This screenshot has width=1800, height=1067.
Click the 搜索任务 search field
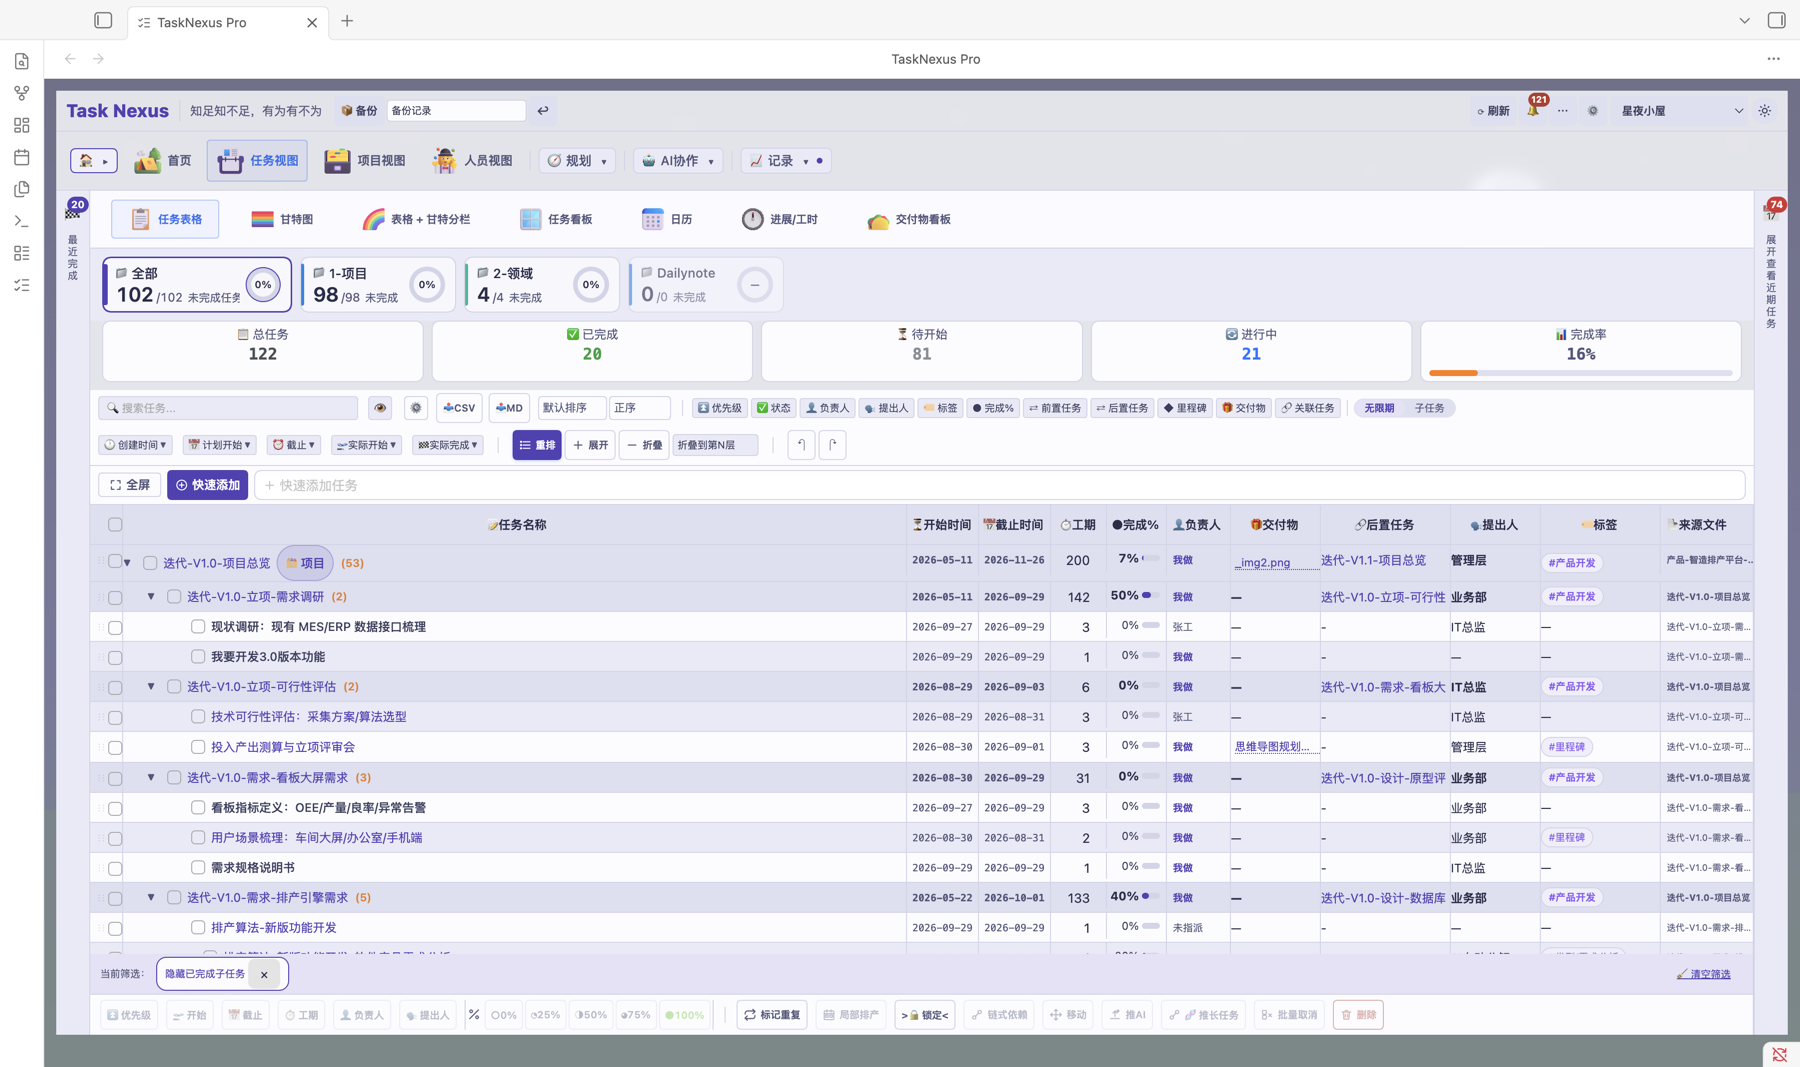tap(228, 408)
